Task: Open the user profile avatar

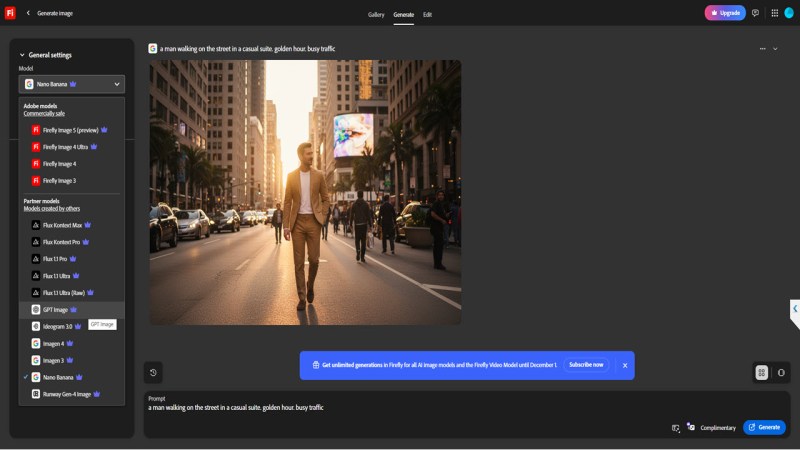Action: [789, 13]
